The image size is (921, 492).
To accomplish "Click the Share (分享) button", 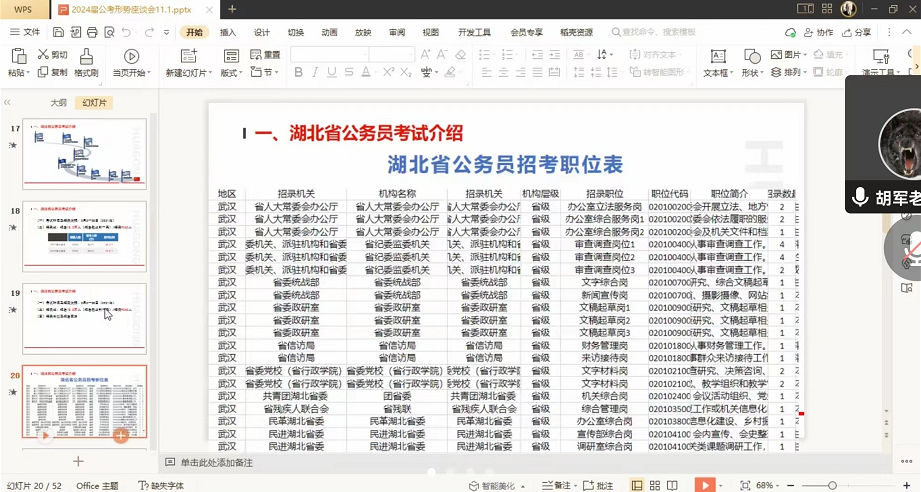I will click(855, 32).
